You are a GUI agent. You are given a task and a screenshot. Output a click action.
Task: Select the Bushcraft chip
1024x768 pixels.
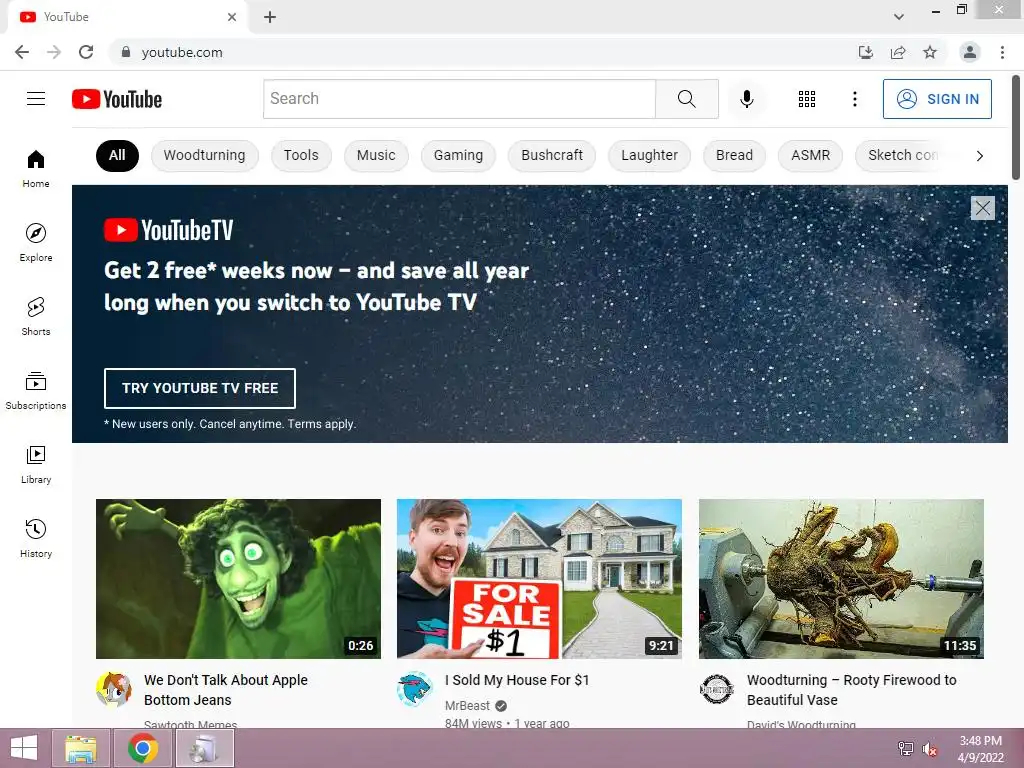[x=552, y=155]
